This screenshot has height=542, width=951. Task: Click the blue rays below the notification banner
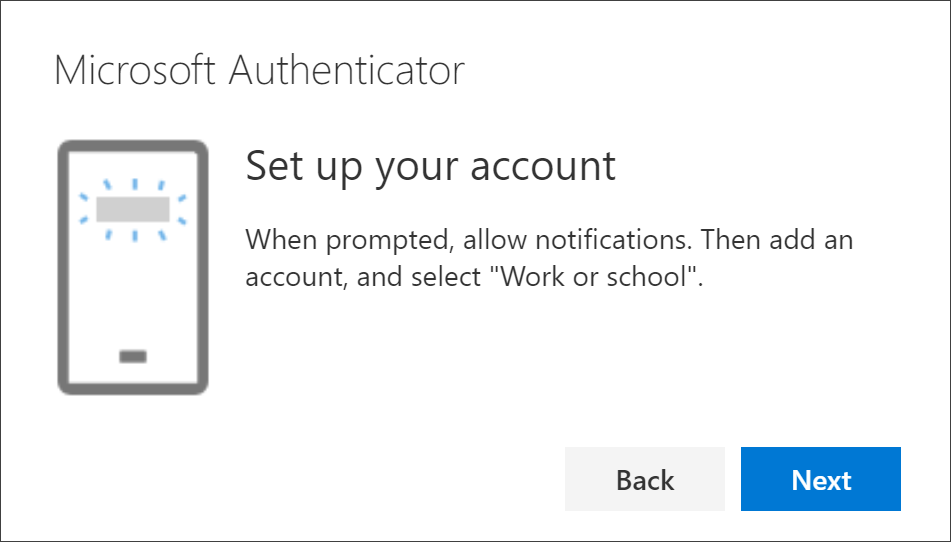click(x=132, y=234)
